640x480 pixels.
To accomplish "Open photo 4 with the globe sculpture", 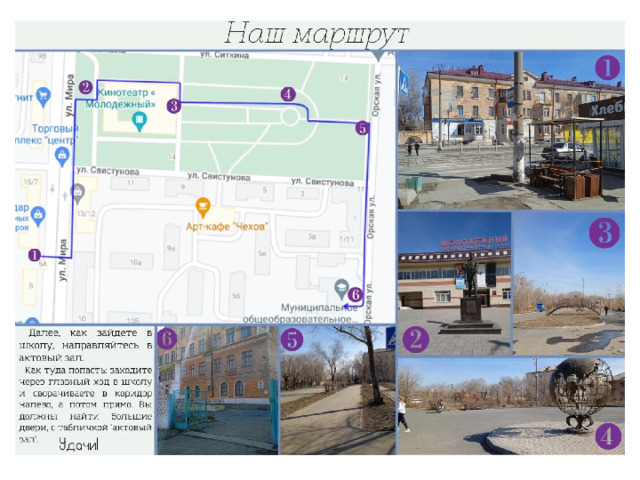I will tap(511, 406).
